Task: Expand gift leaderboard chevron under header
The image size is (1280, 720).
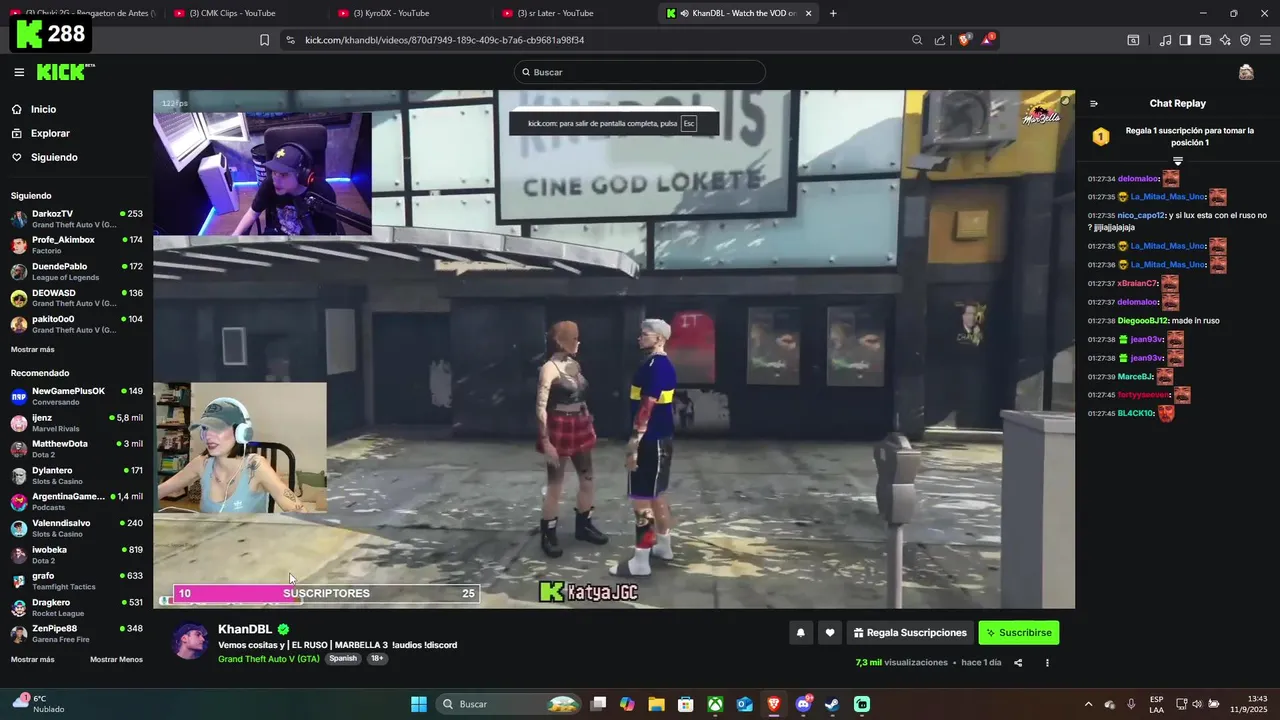Action: (x=1177, y=161)
